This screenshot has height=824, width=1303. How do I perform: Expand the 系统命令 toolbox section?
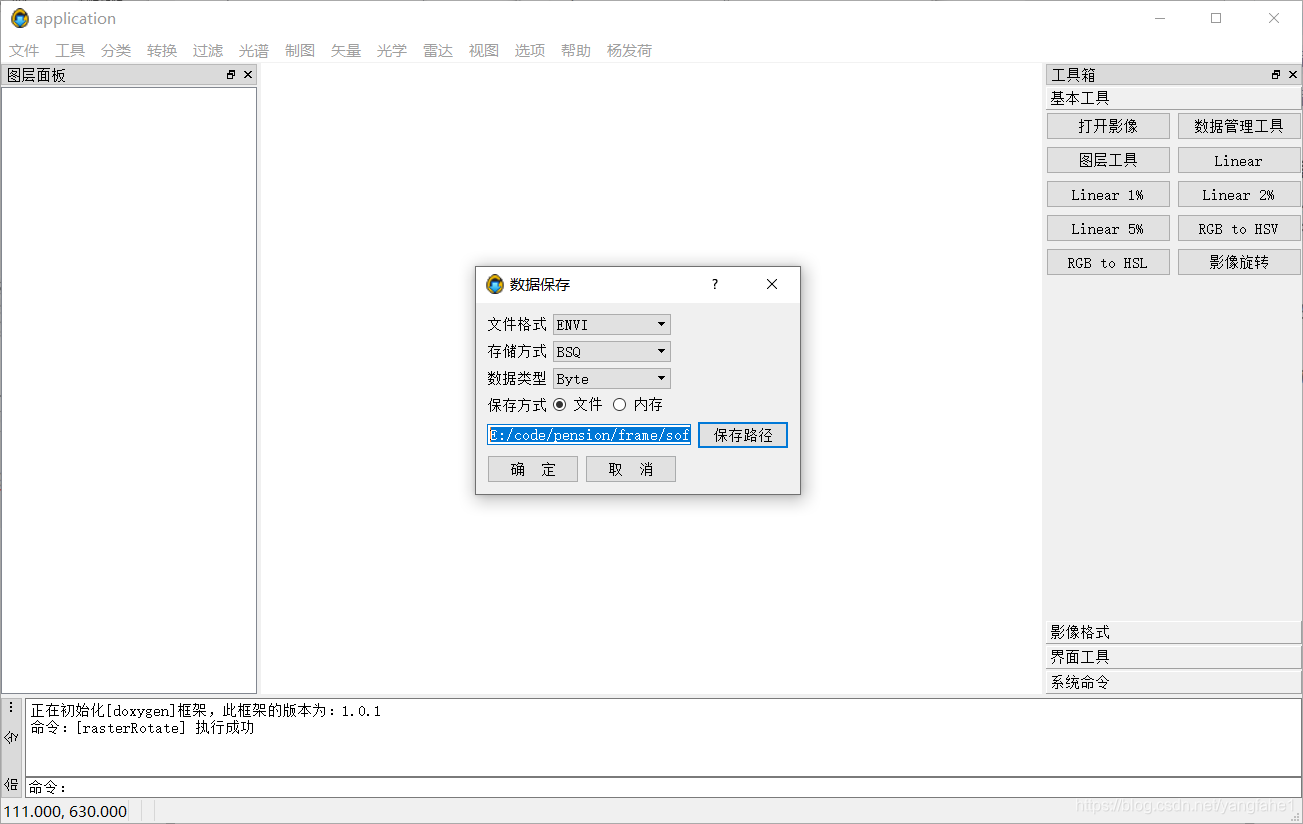[x=1173, y=682]
